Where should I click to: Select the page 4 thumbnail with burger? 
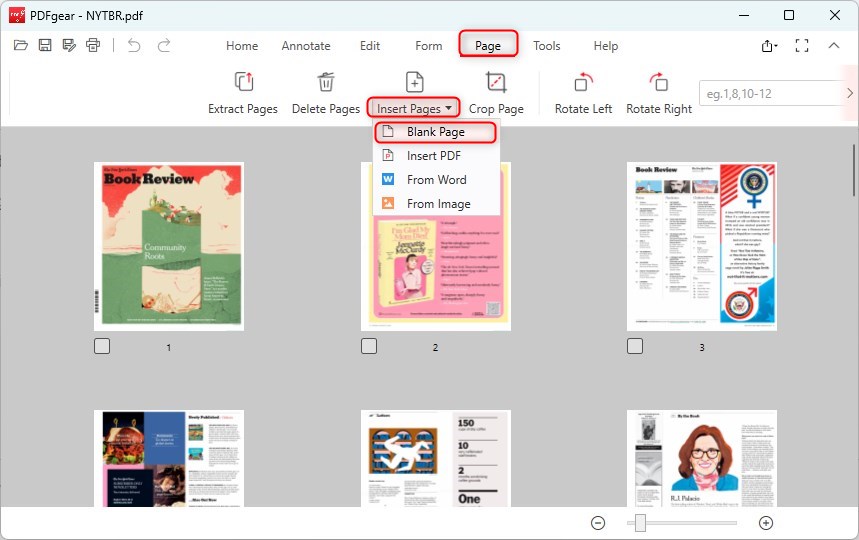169,458
